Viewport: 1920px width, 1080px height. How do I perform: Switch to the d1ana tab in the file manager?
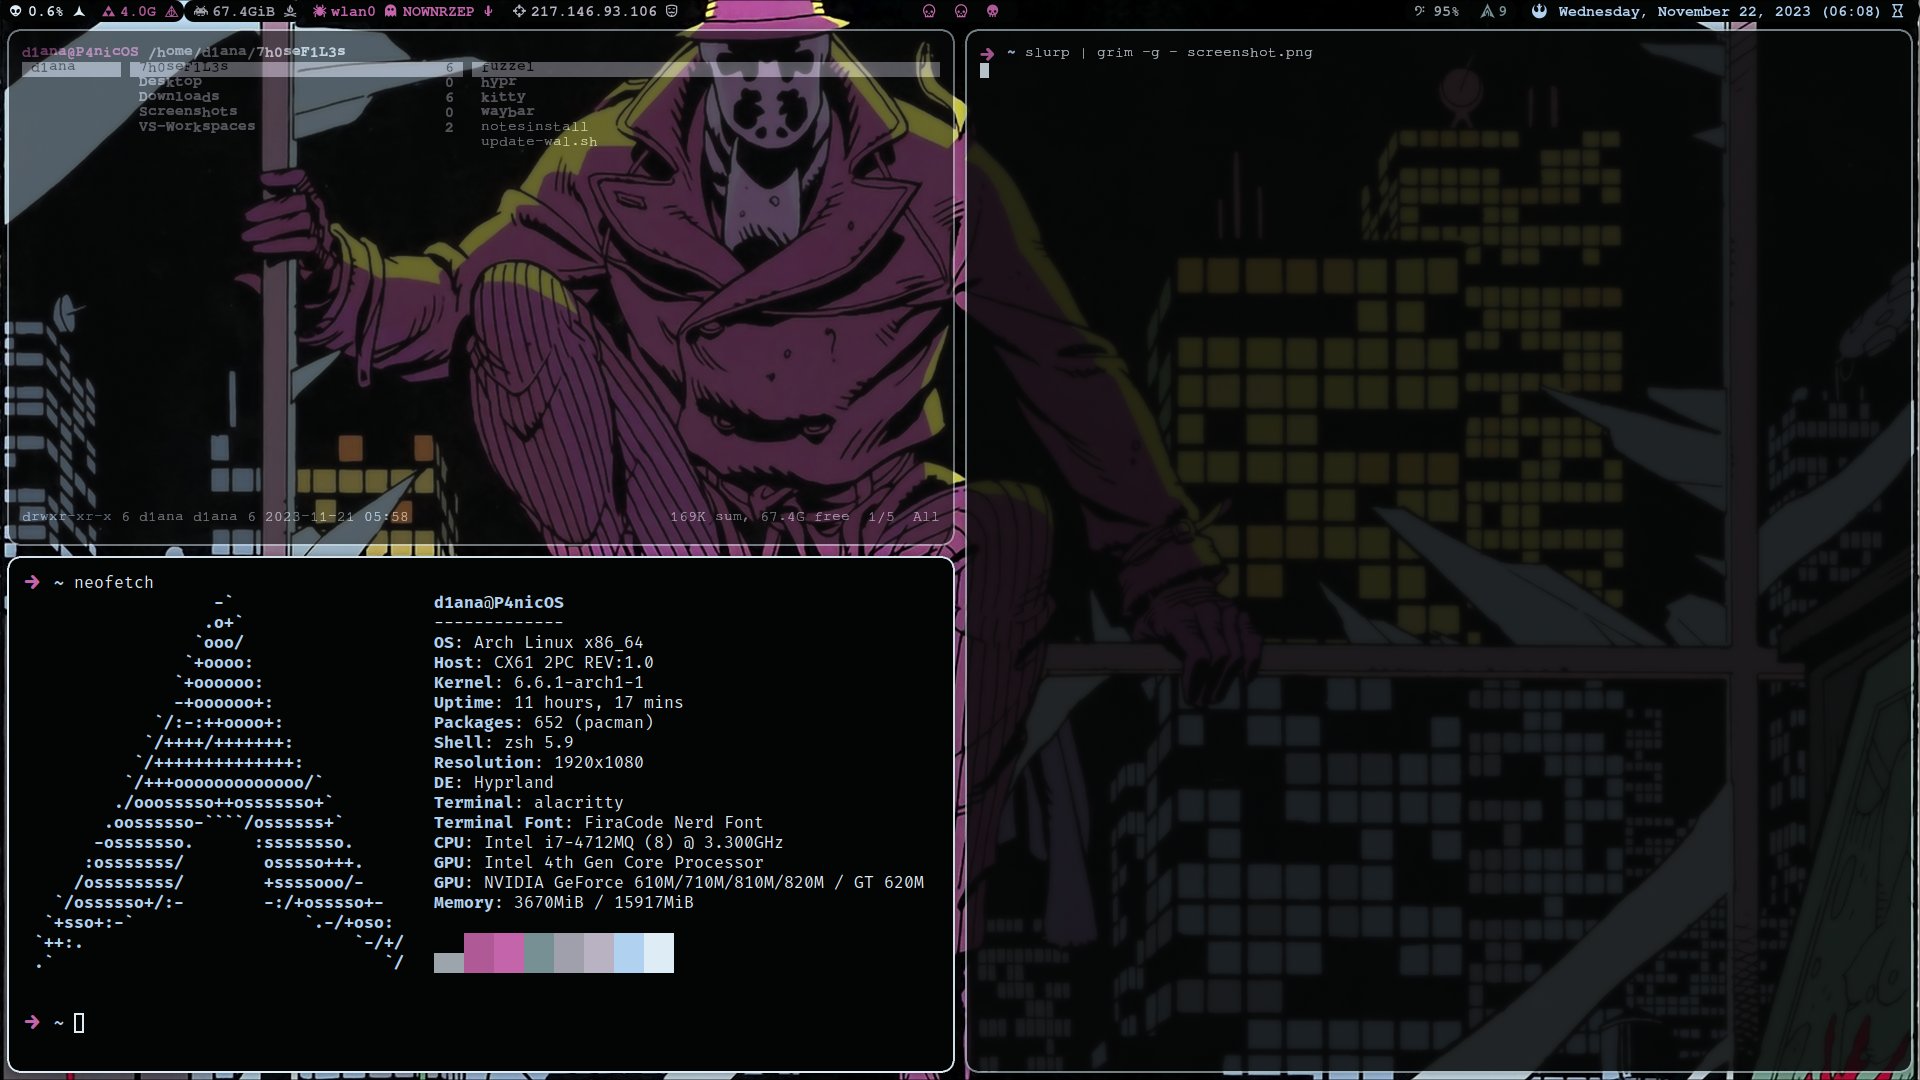55,68
